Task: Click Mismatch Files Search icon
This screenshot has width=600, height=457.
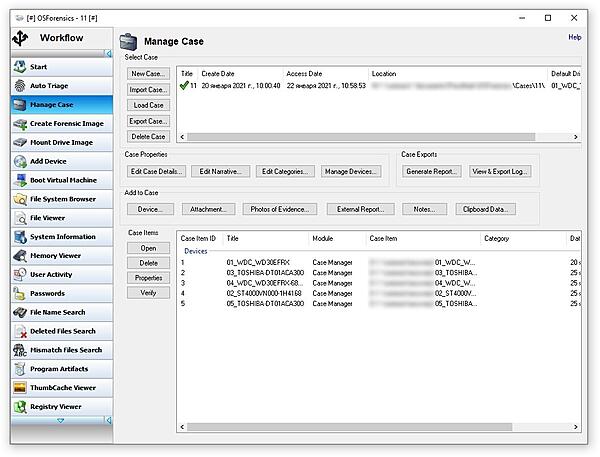Action: click(x=20, y=350)
